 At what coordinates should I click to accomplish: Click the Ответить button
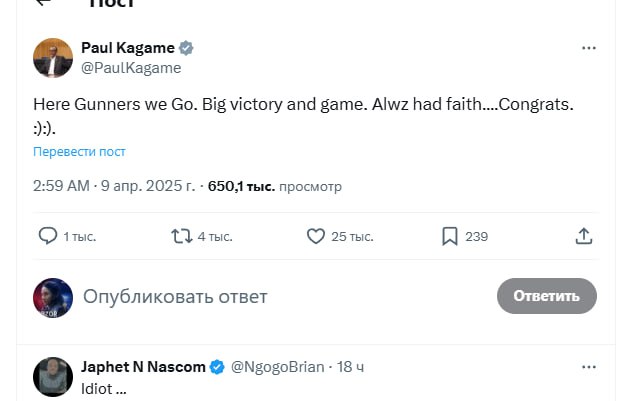click(x=546, y=296)
